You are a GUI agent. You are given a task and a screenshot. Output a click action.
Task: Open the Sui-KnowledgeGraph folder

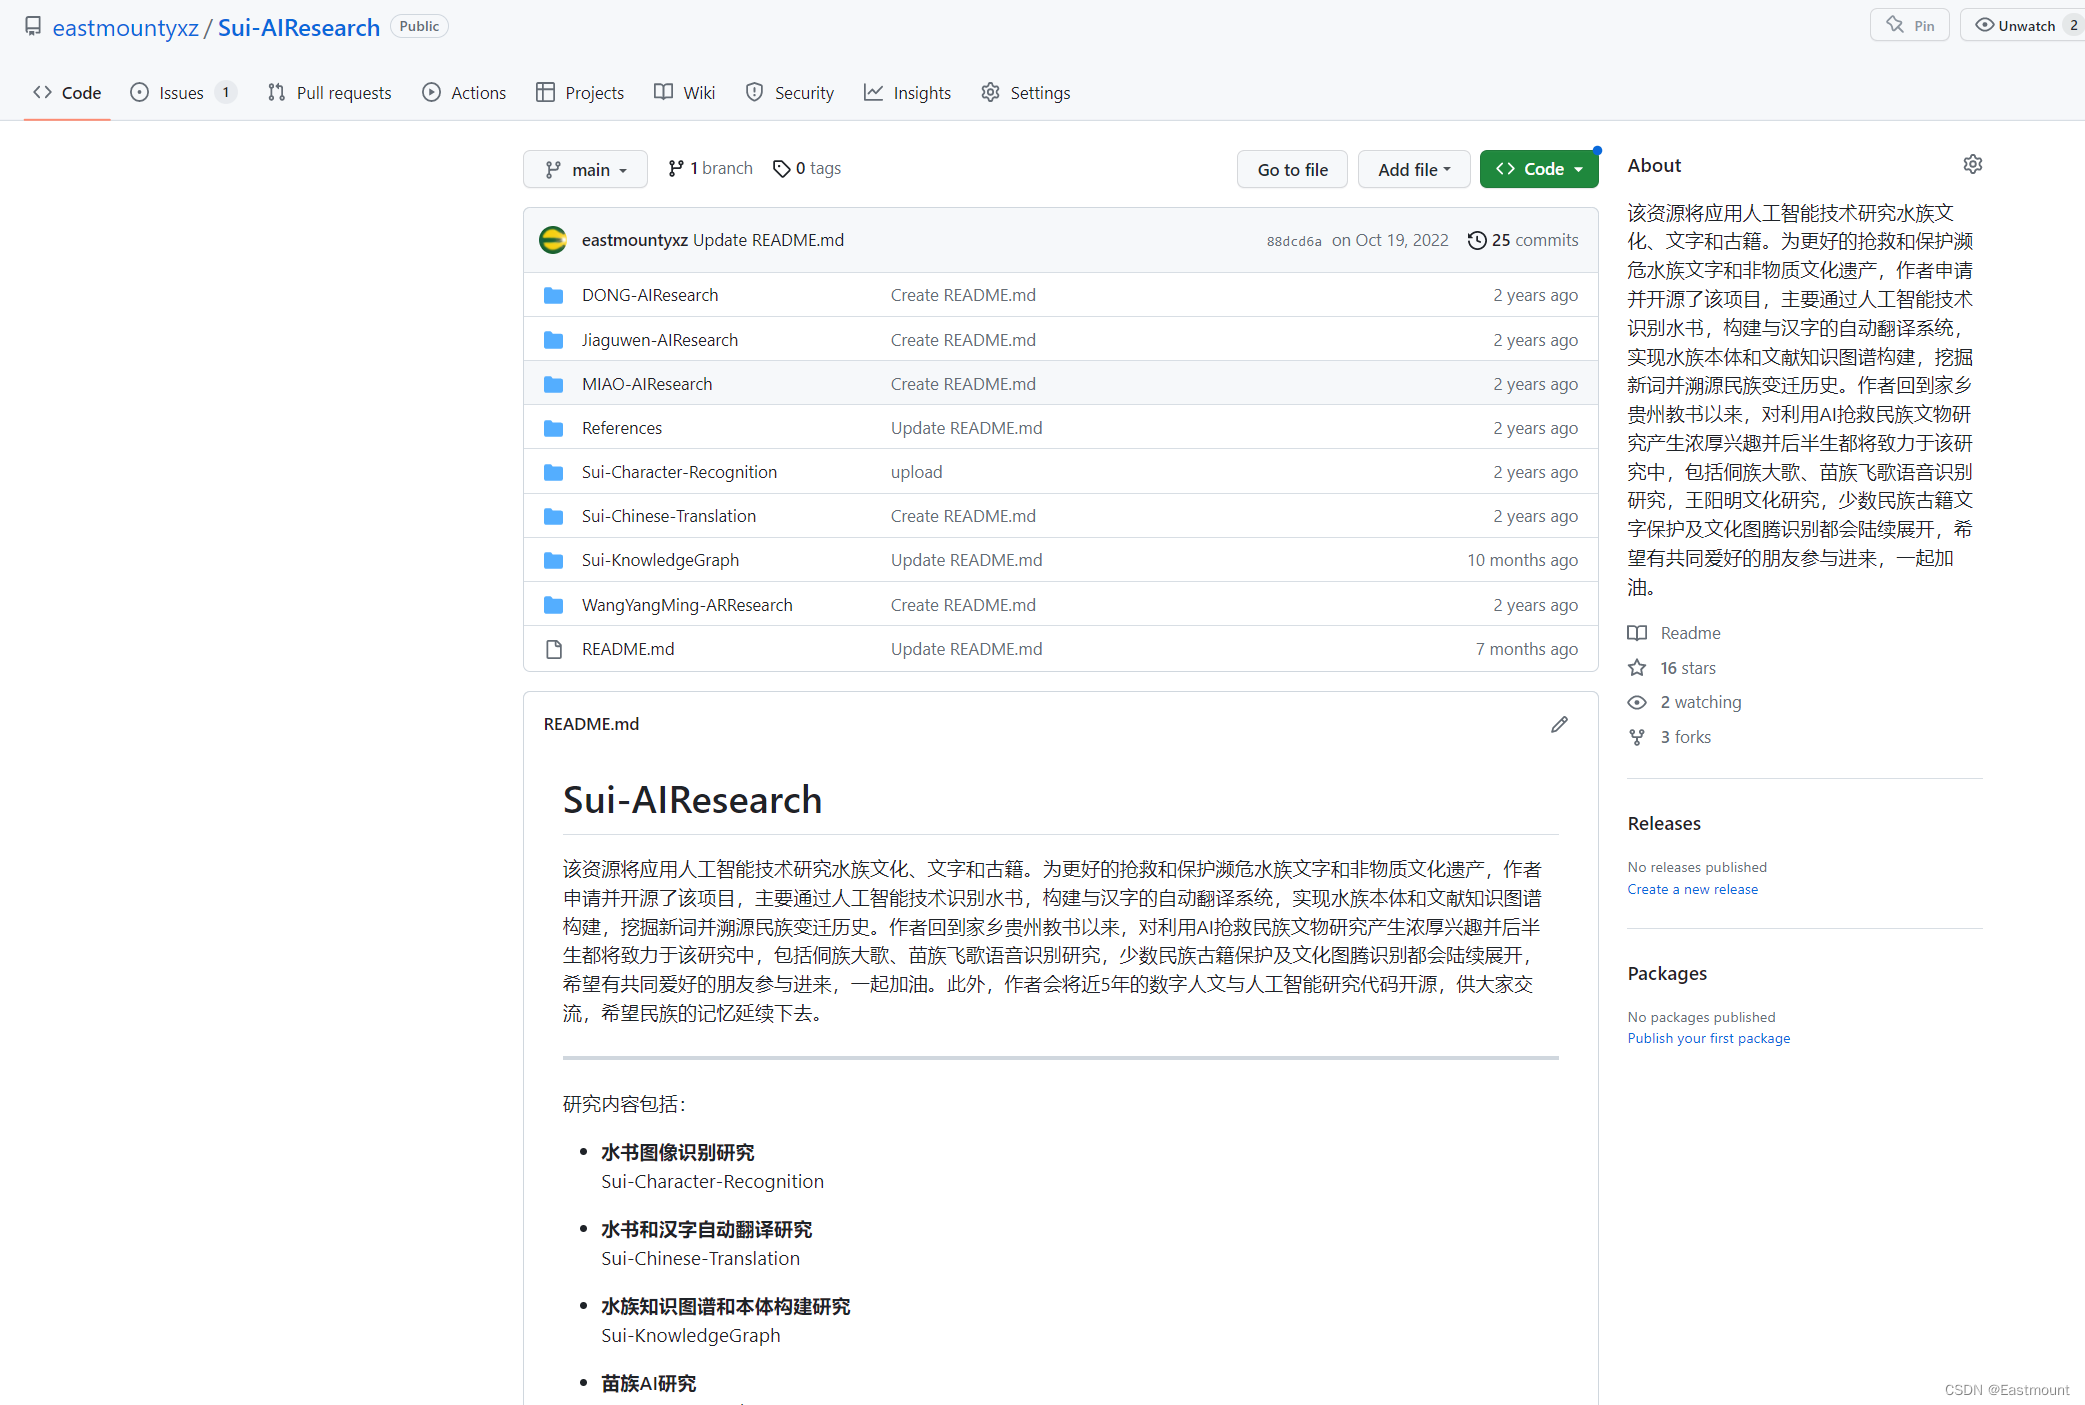pos(660,560)
